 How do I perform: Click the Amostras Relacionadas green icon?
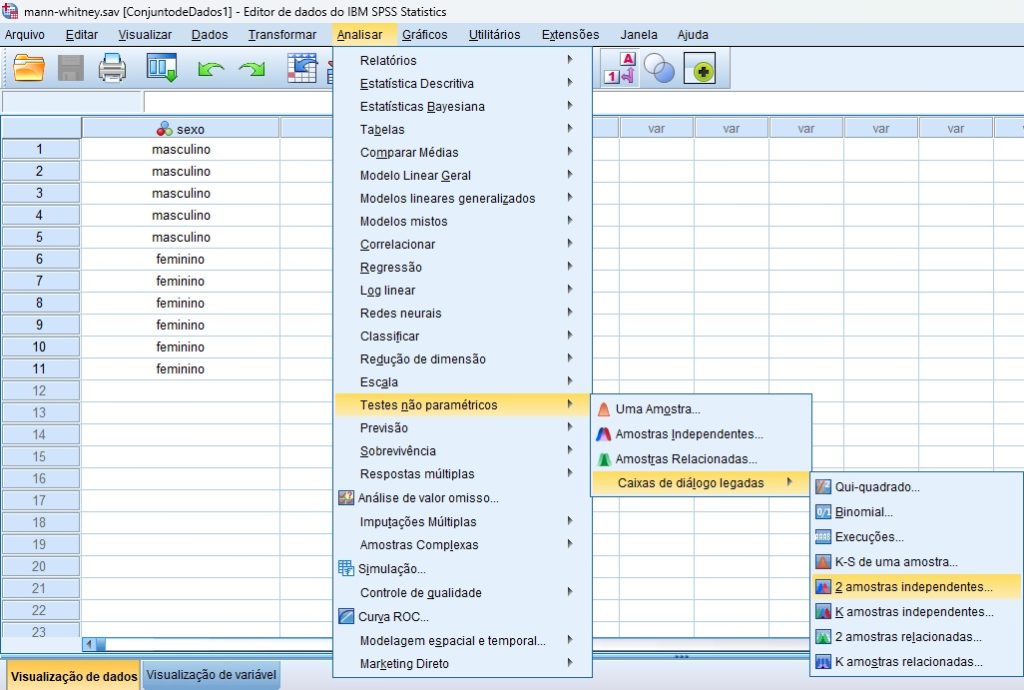[604, 459]
